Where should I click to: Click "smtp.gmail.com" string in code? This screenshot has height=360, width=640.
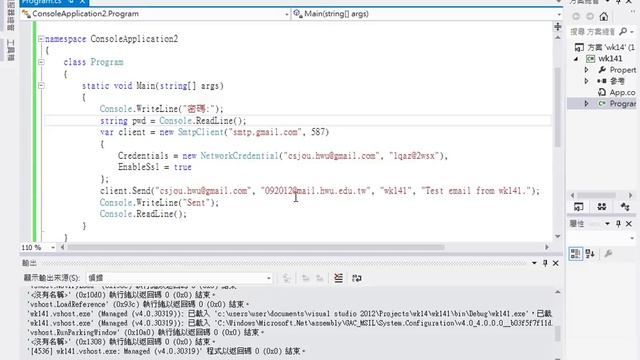265,133
